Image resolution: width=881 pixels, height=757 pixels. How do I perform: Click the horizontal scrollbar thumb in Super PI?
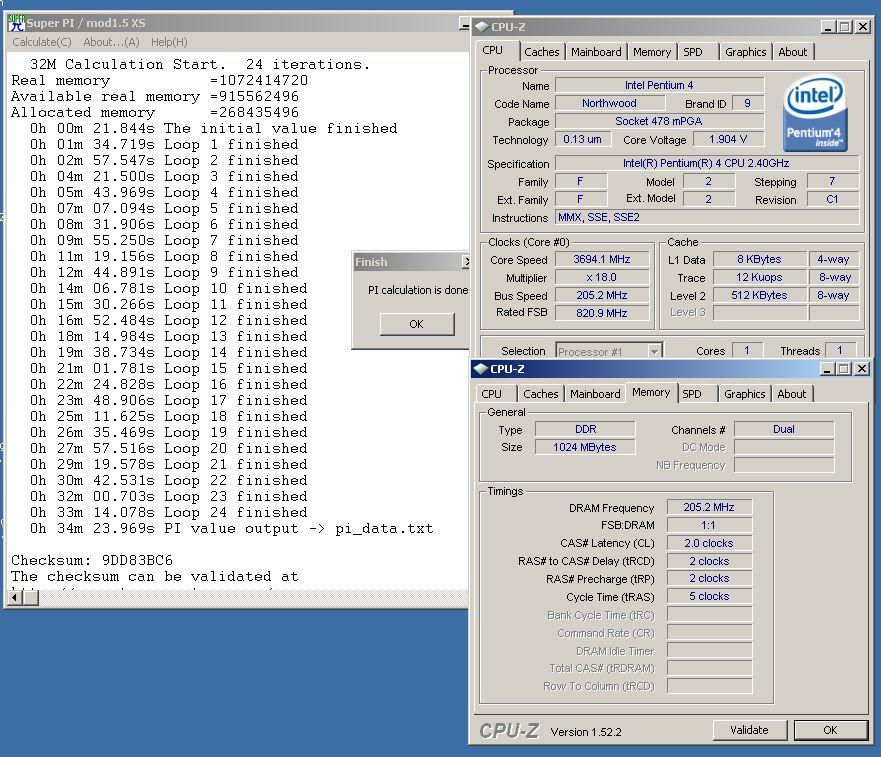coord(30,598)
